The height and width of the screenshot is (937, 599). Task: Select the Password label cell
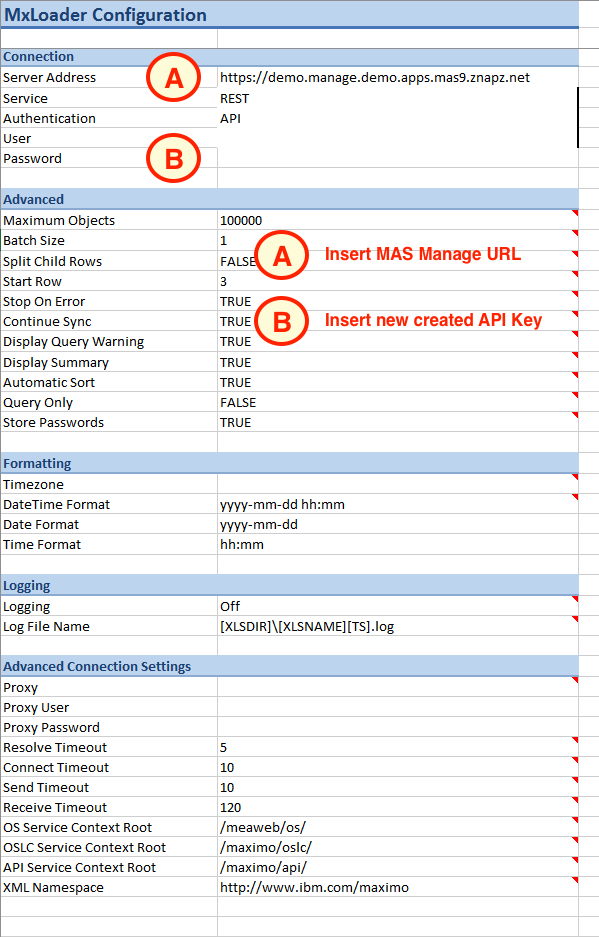click(x=109, y=158)
